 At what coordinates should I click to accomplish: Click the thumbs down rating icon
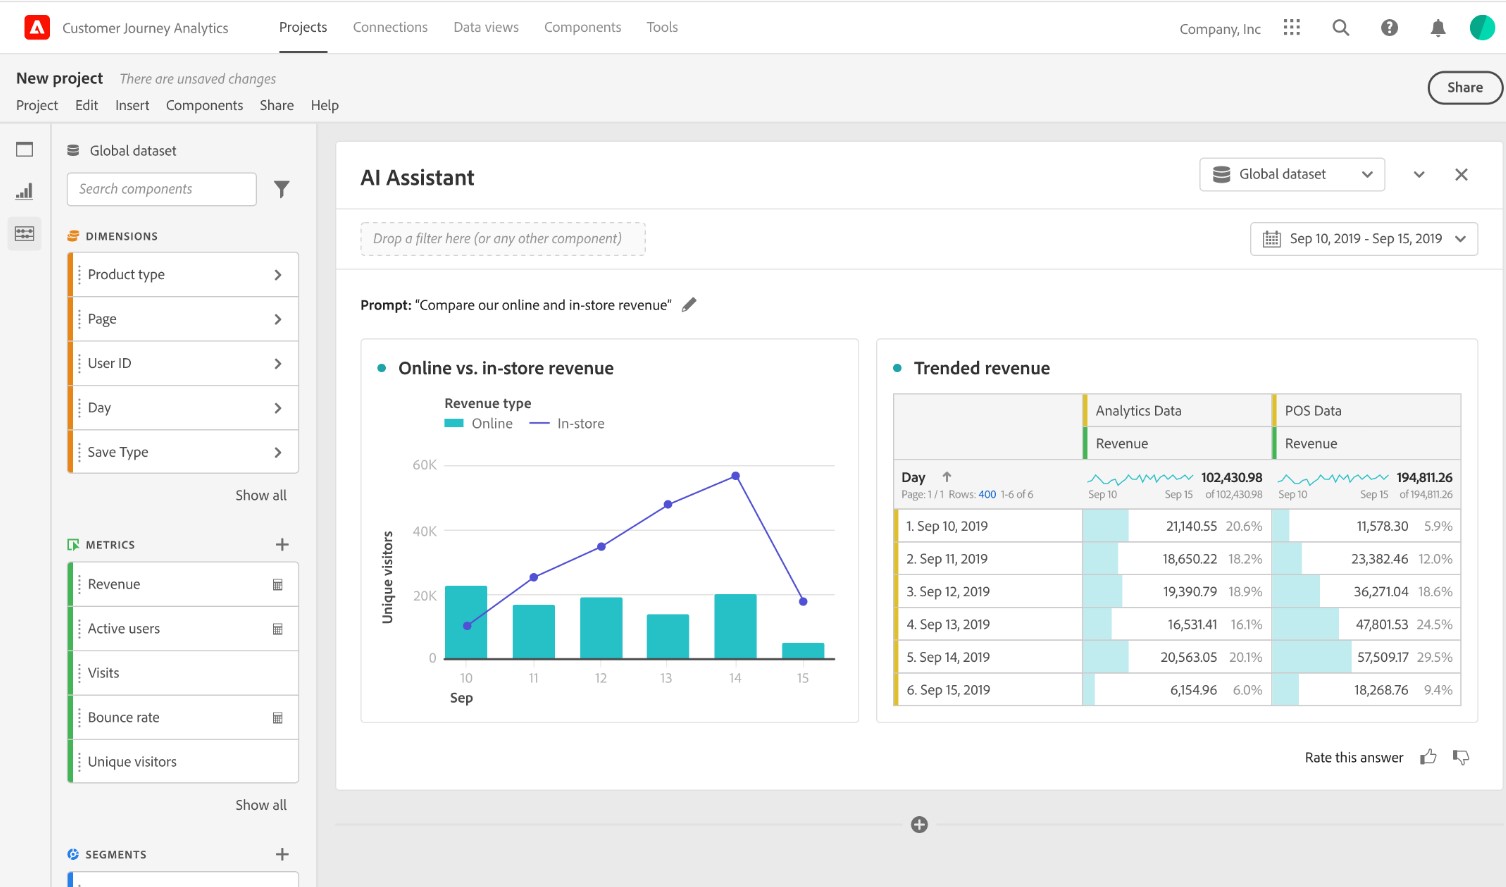1461,757
